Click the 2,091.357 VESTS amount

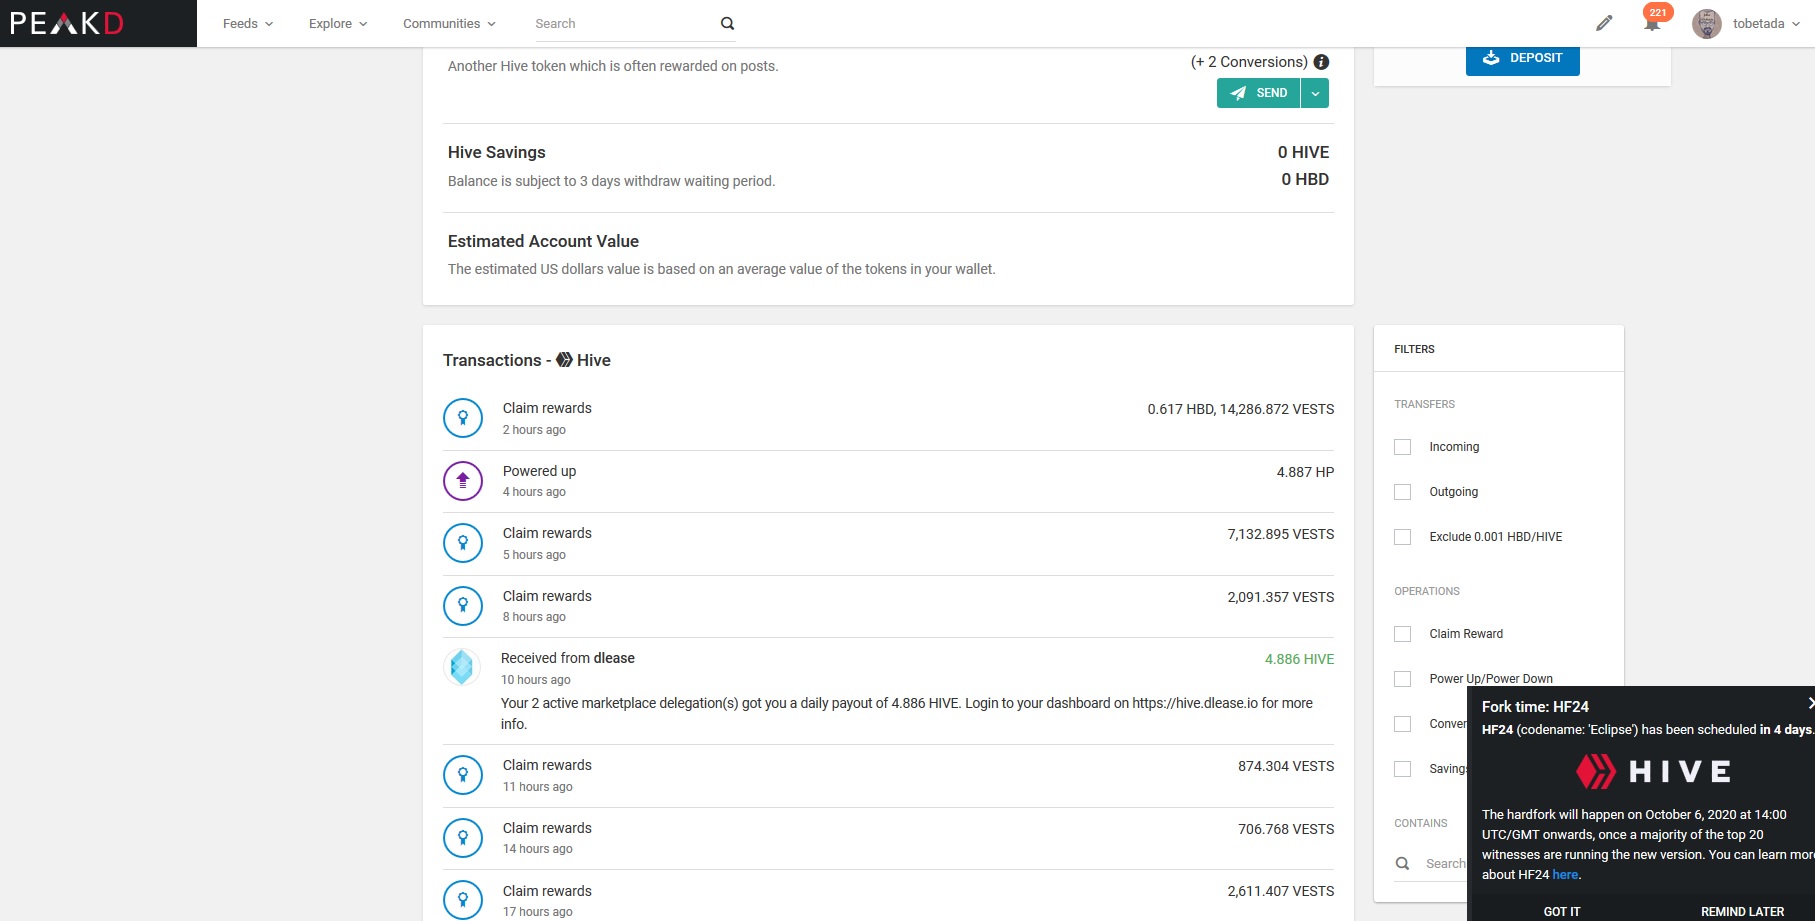coord(1281,597)
